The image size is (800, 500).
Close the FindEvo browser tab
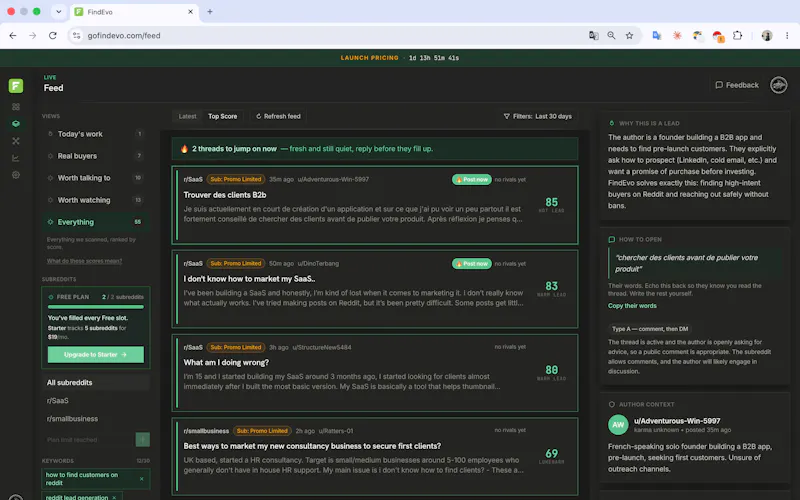190,12
